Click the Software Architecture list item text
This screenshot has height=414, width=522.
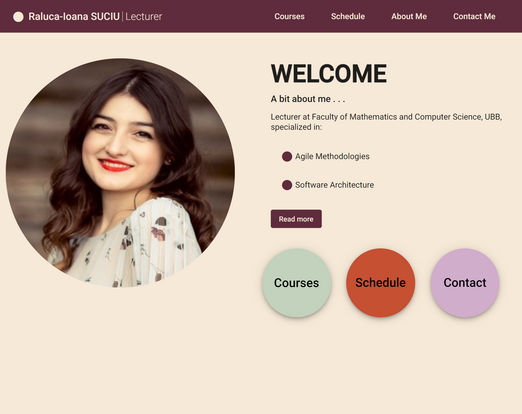click(334, 185)
